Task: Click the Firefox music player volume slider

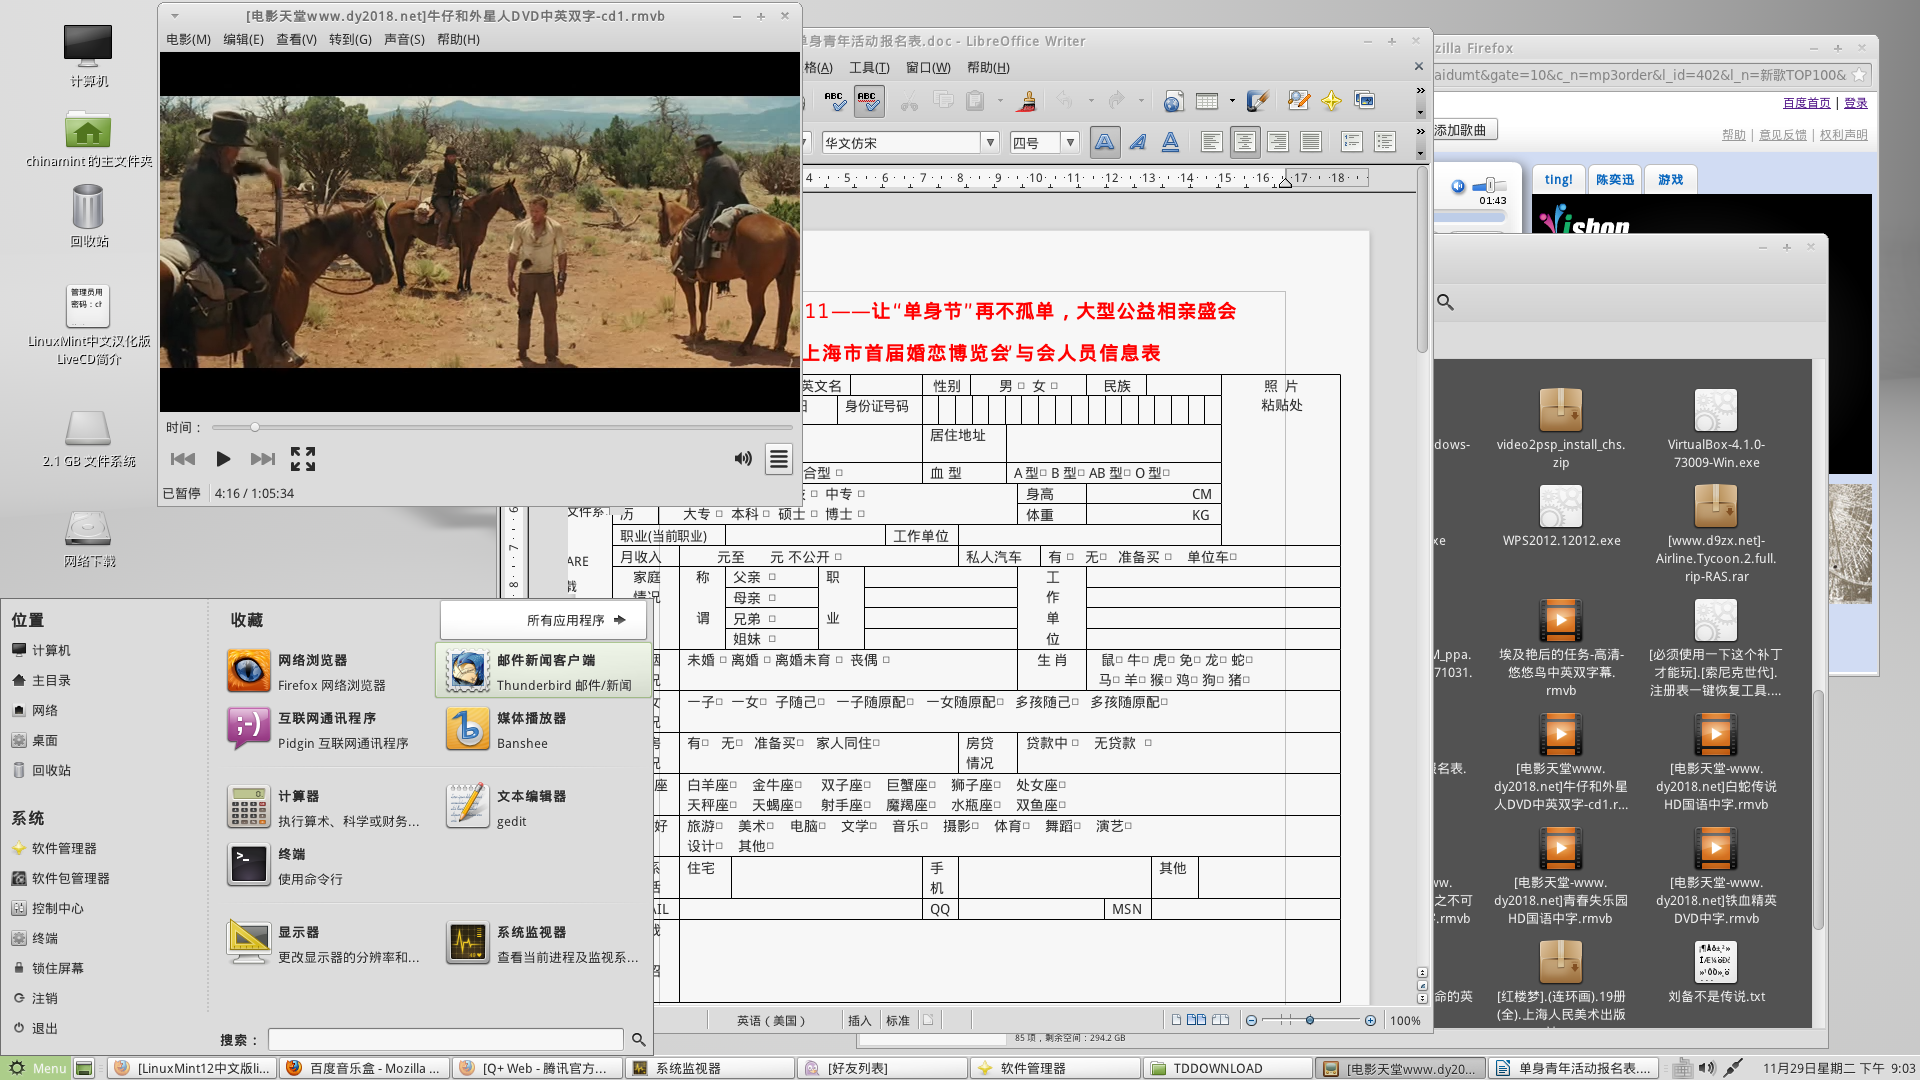Action: [1489, 186]
